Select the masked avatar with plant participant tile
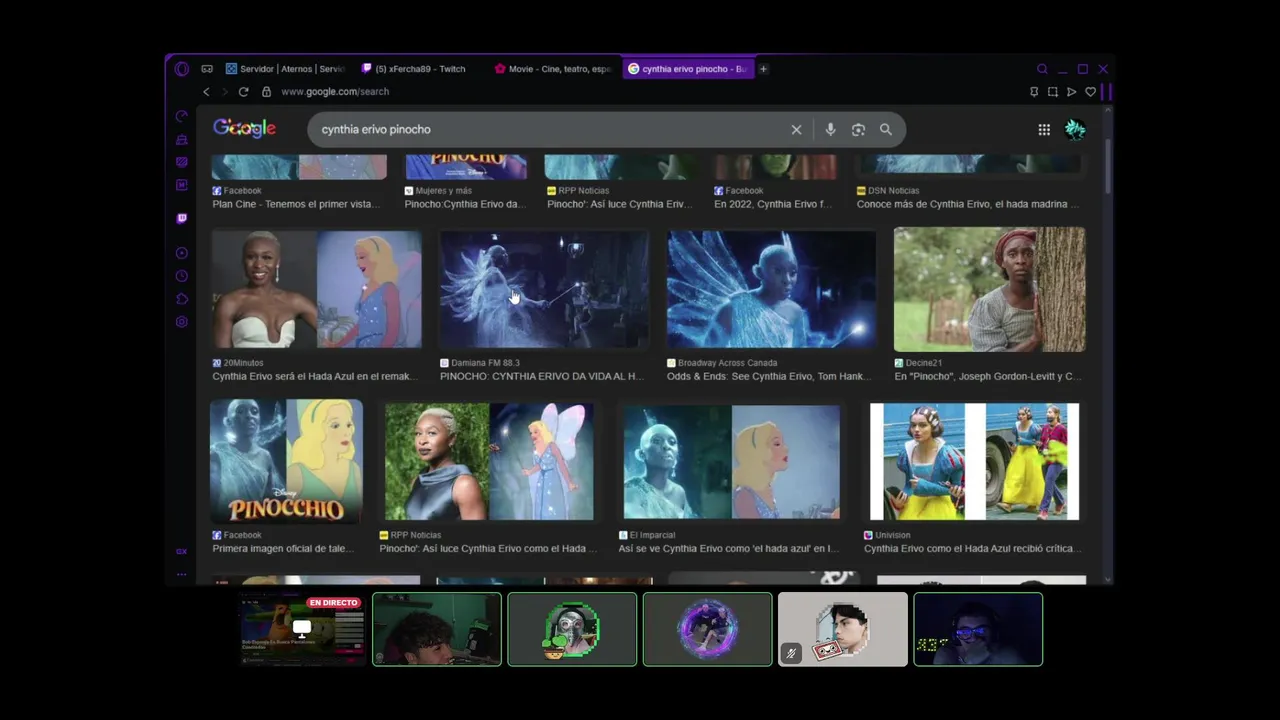This screenshot has height=720, width=1280. point(572,629)
